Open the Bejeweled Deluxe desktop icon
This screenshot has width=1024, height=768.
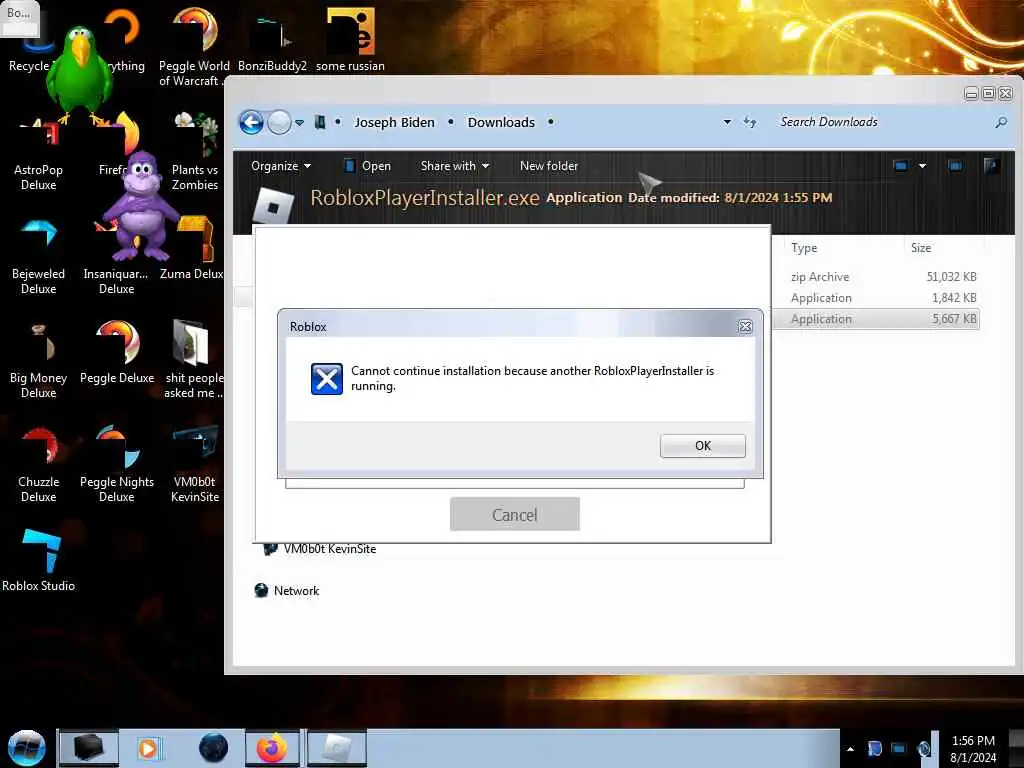39,256
